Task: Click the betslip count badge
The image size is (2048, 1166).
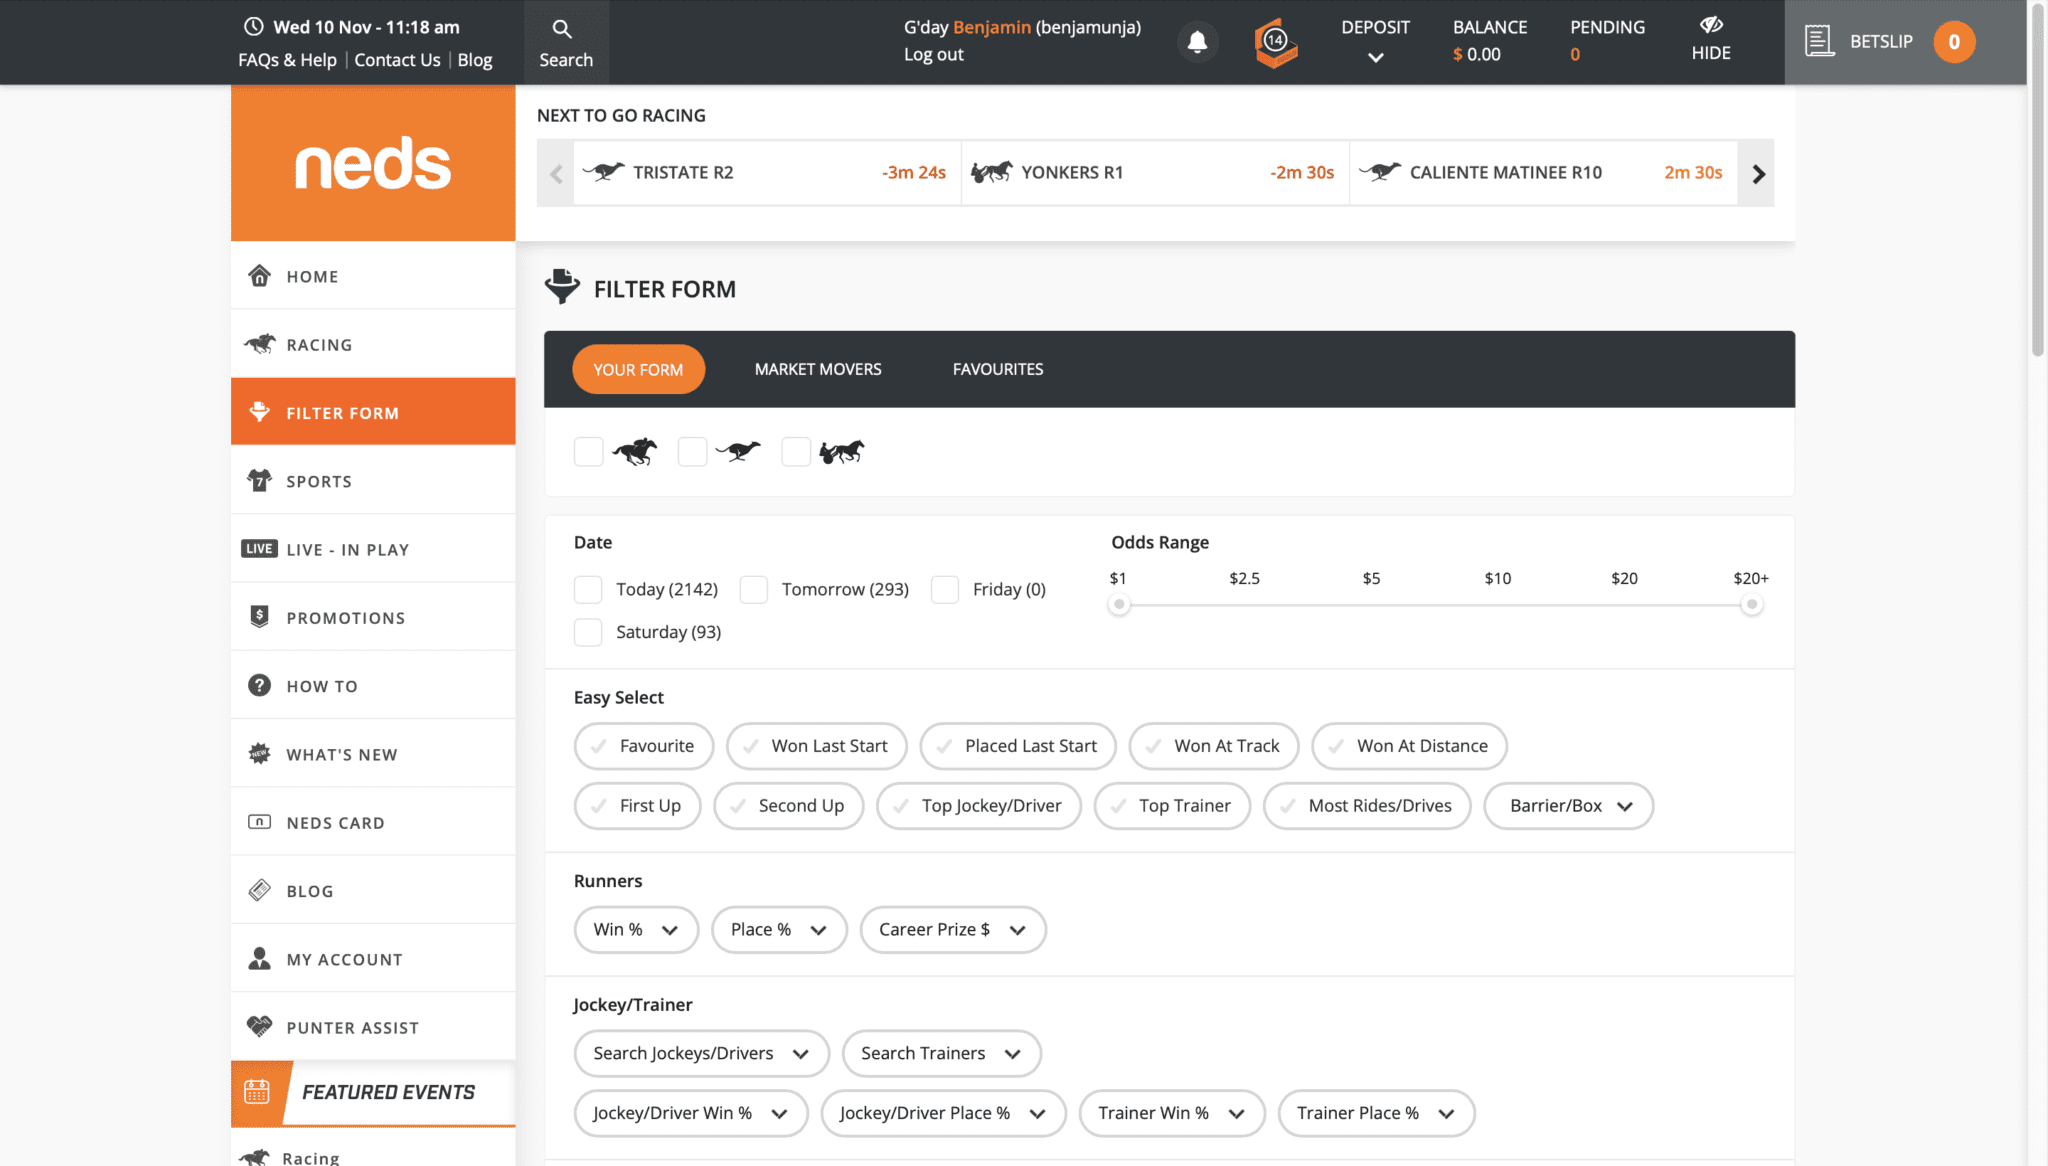Action: pyautogui.click(x=1953, y=42)
